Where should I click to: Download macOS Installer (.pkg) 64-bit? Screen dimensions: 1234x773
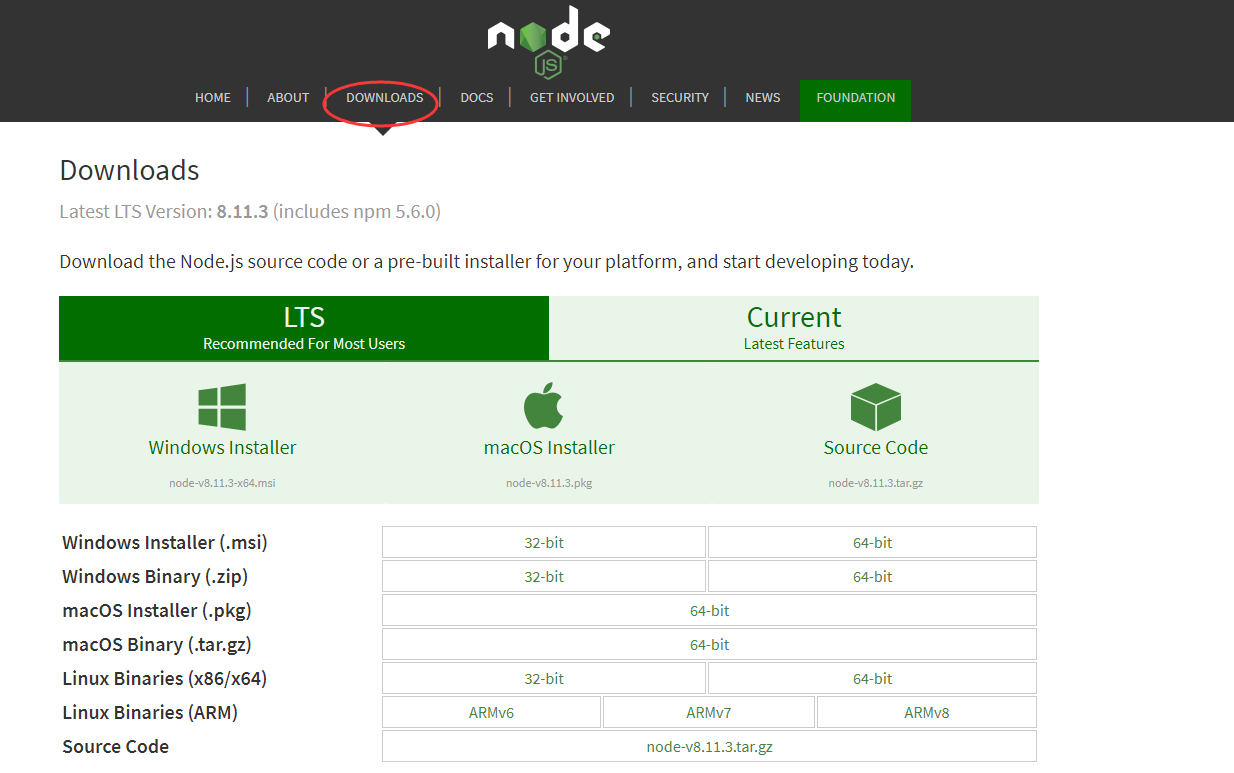710,610
